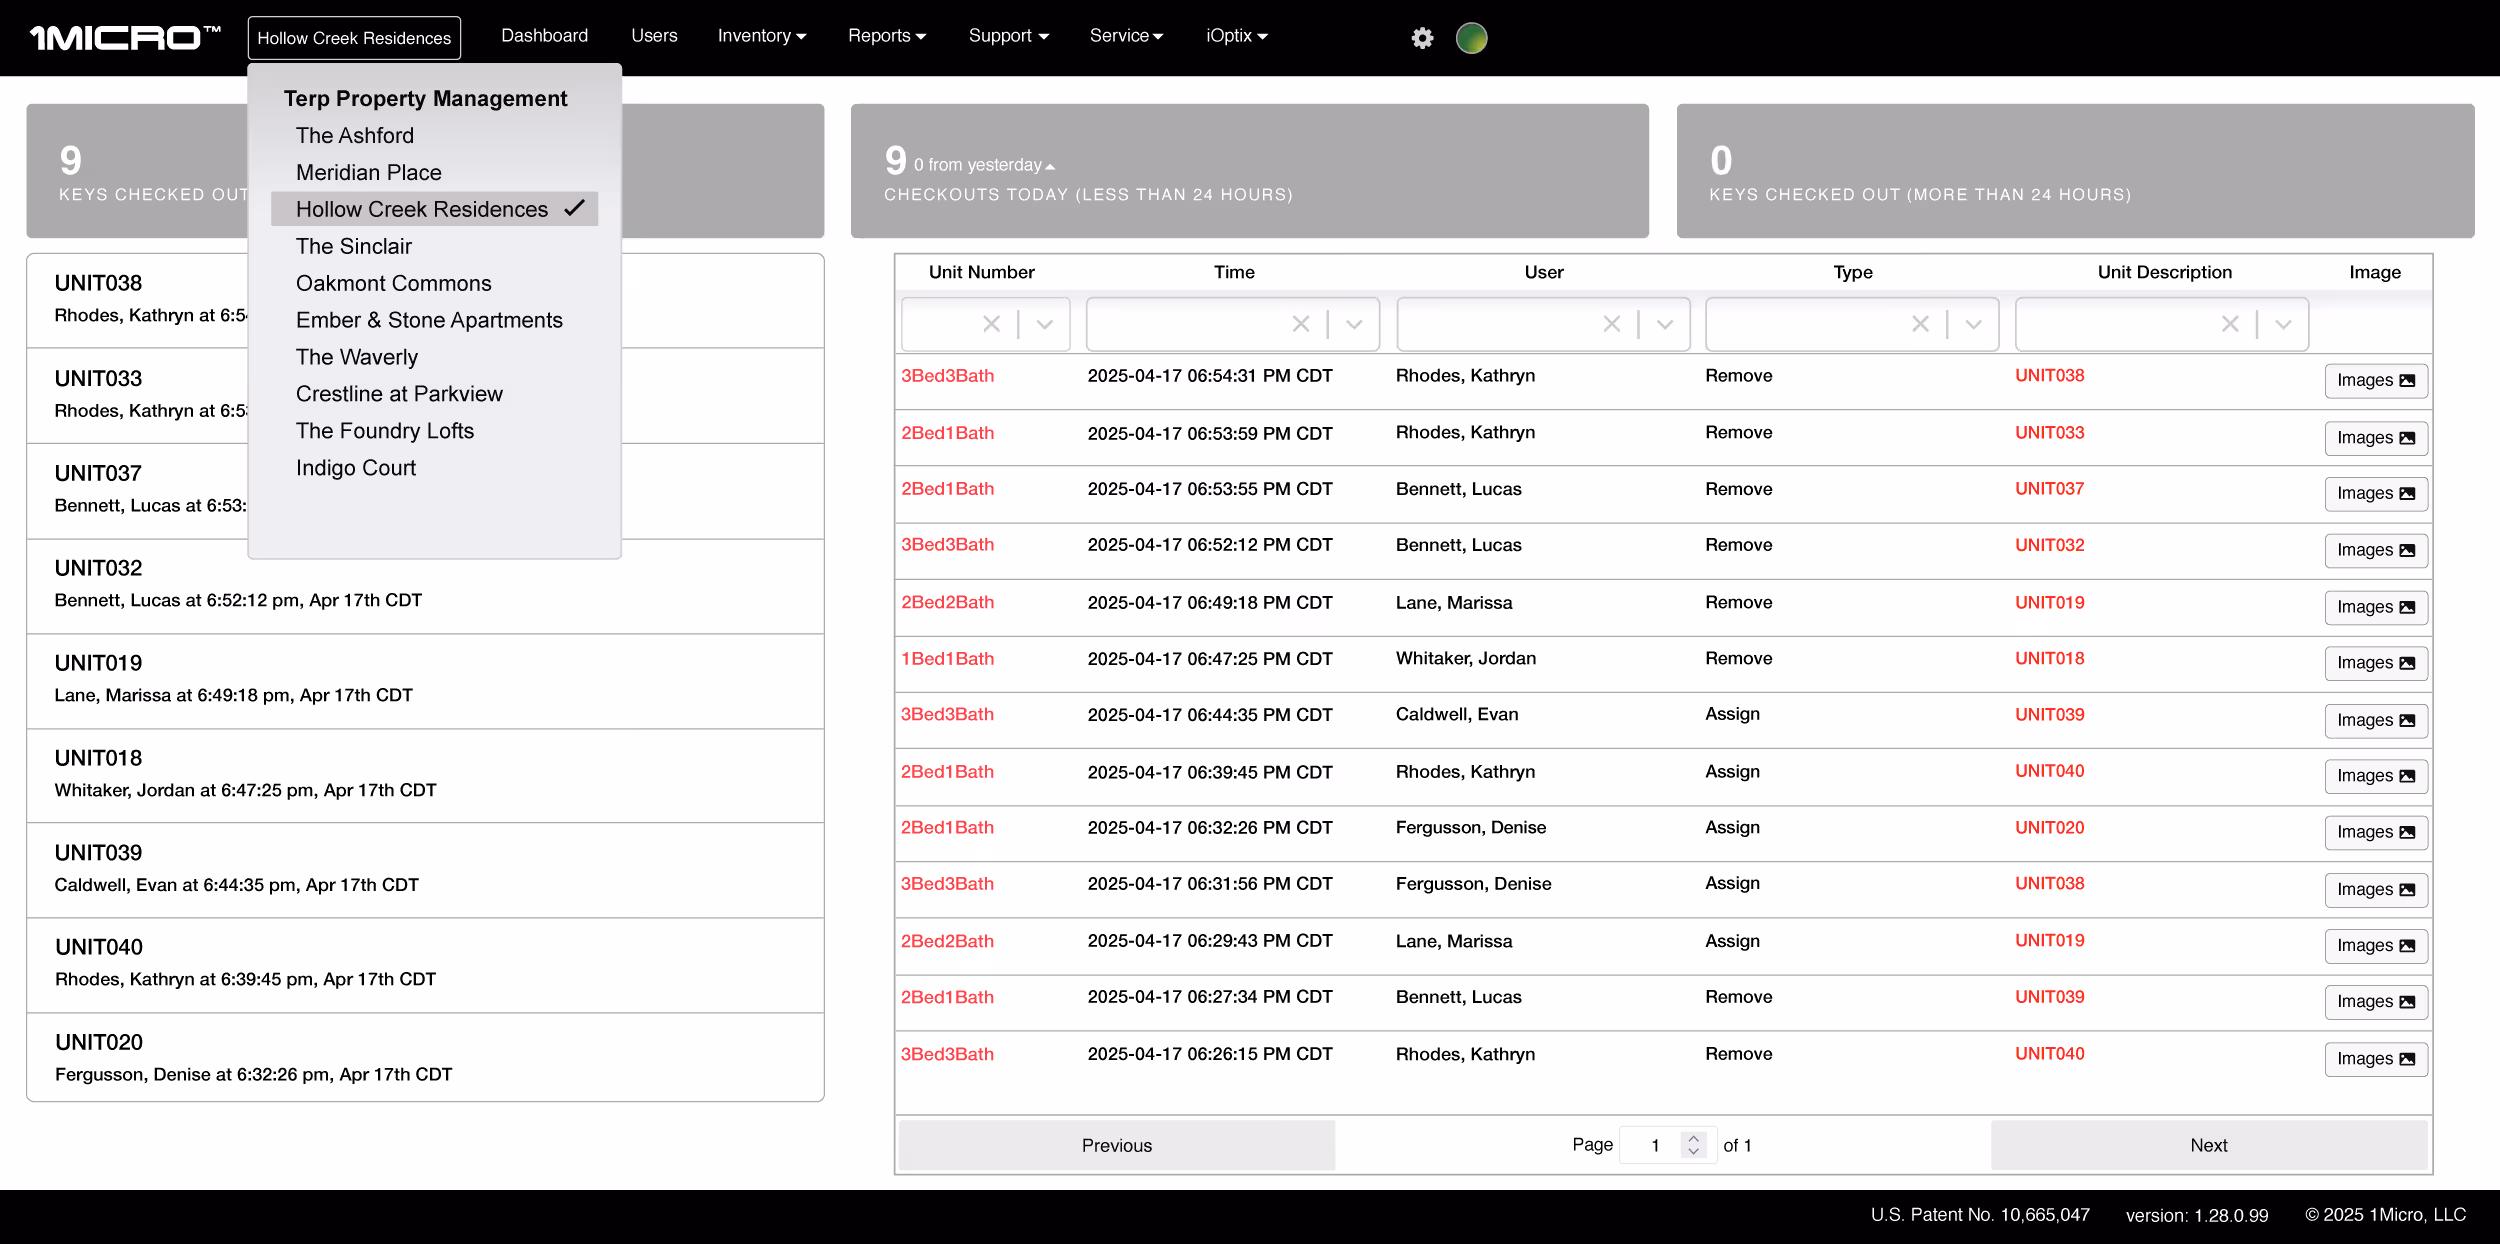
Task: Go to the Next page of results
Action: point(2208,1145)
